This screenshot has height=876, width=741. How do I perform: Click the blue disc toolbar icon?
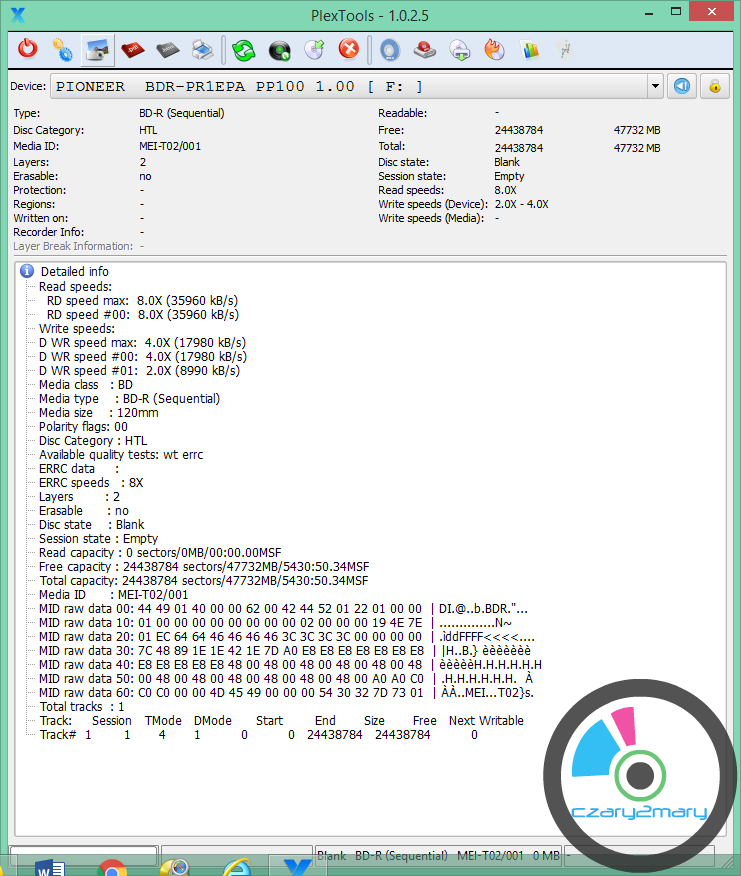389,48
